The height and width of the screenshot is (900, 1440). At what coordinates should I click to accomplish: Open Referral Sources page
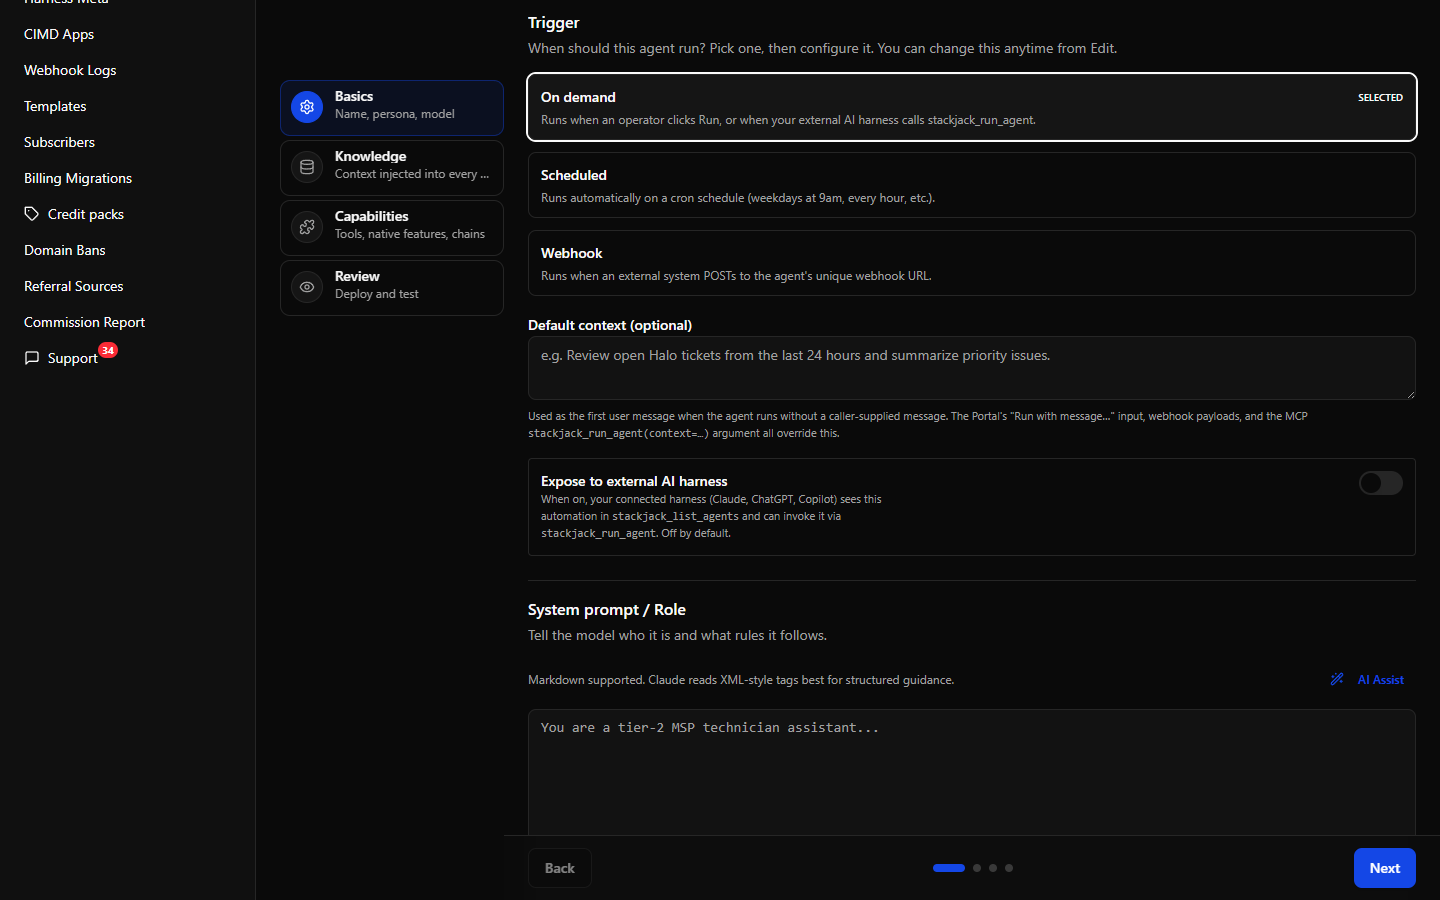coord(74,286)
